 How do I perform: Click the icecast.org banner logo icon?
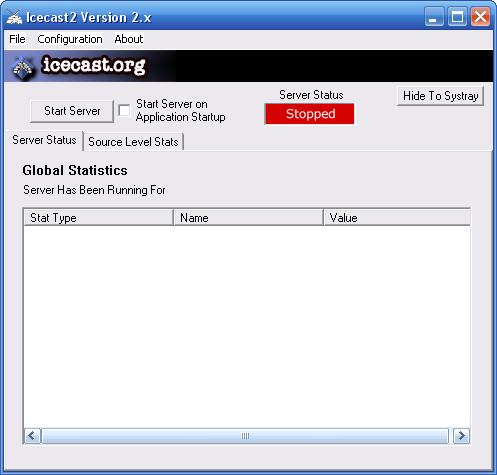point(23,68)
